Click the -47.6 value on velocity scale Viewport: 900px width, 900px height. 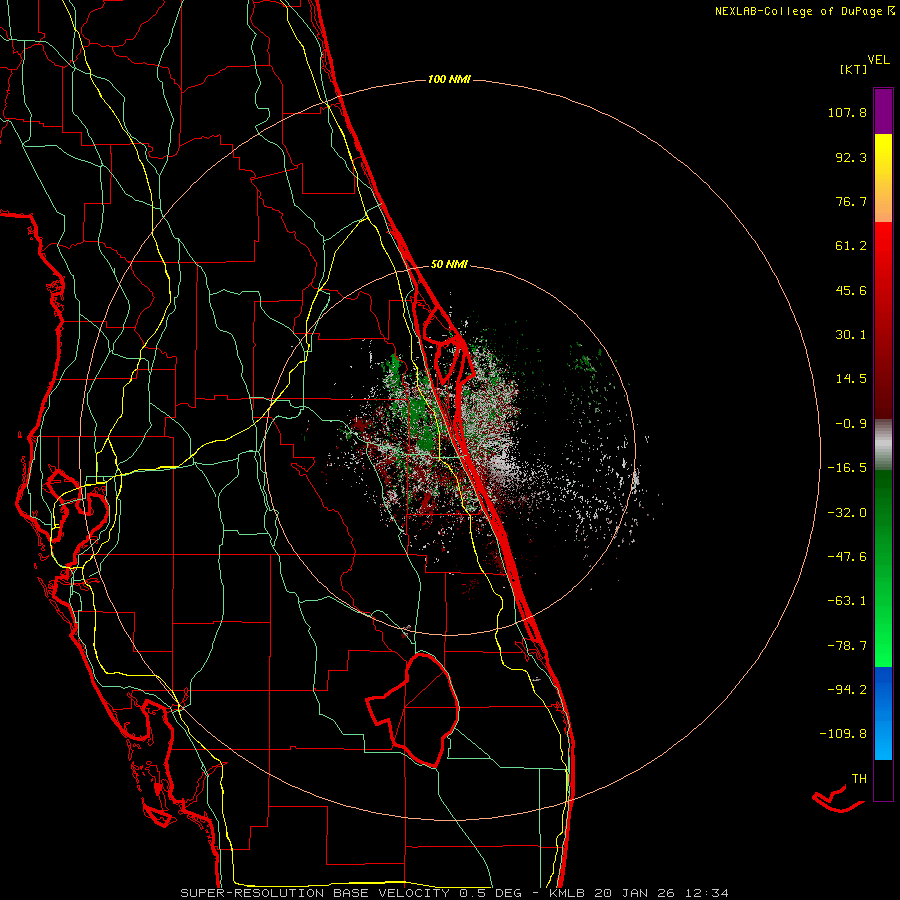(847, 557)
